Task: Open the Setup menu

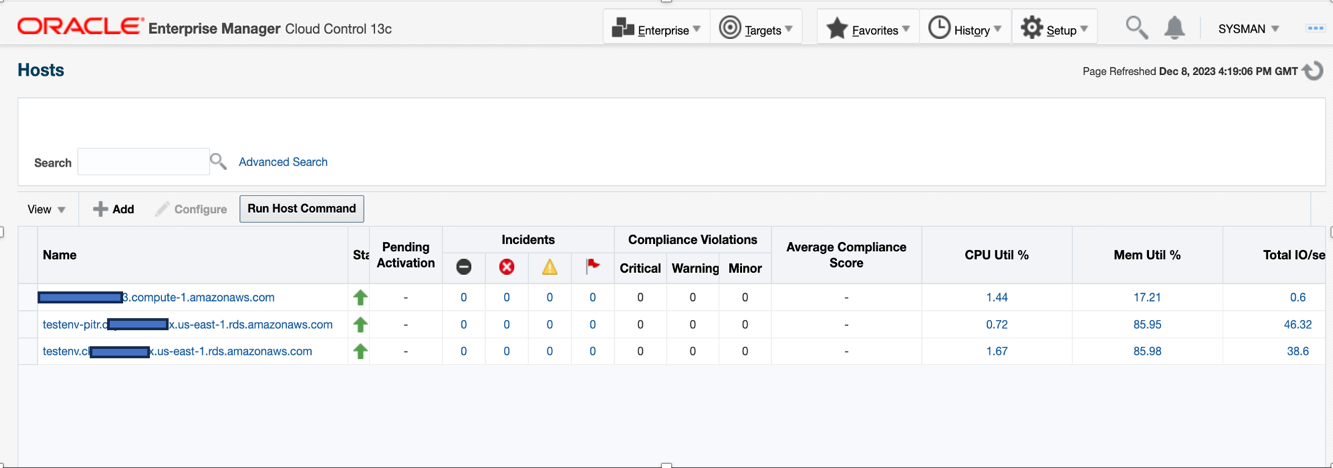Action: pos(1054,28)
